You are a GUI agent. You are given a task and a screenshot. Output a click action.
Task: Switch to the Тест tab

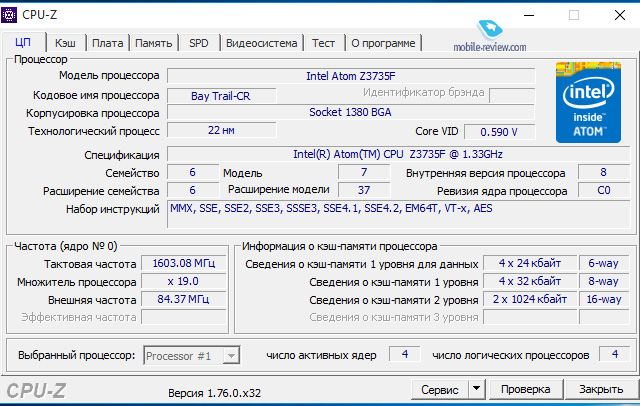(x=323, y=43)
